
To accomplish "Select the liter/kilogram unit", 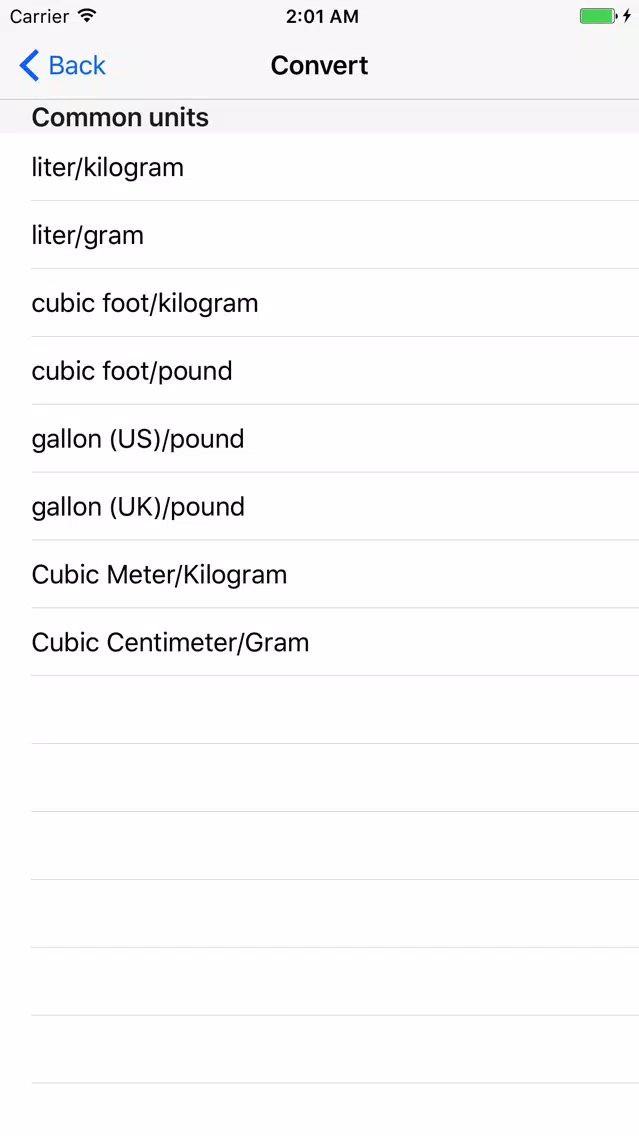I will click(x=320, y=167).
